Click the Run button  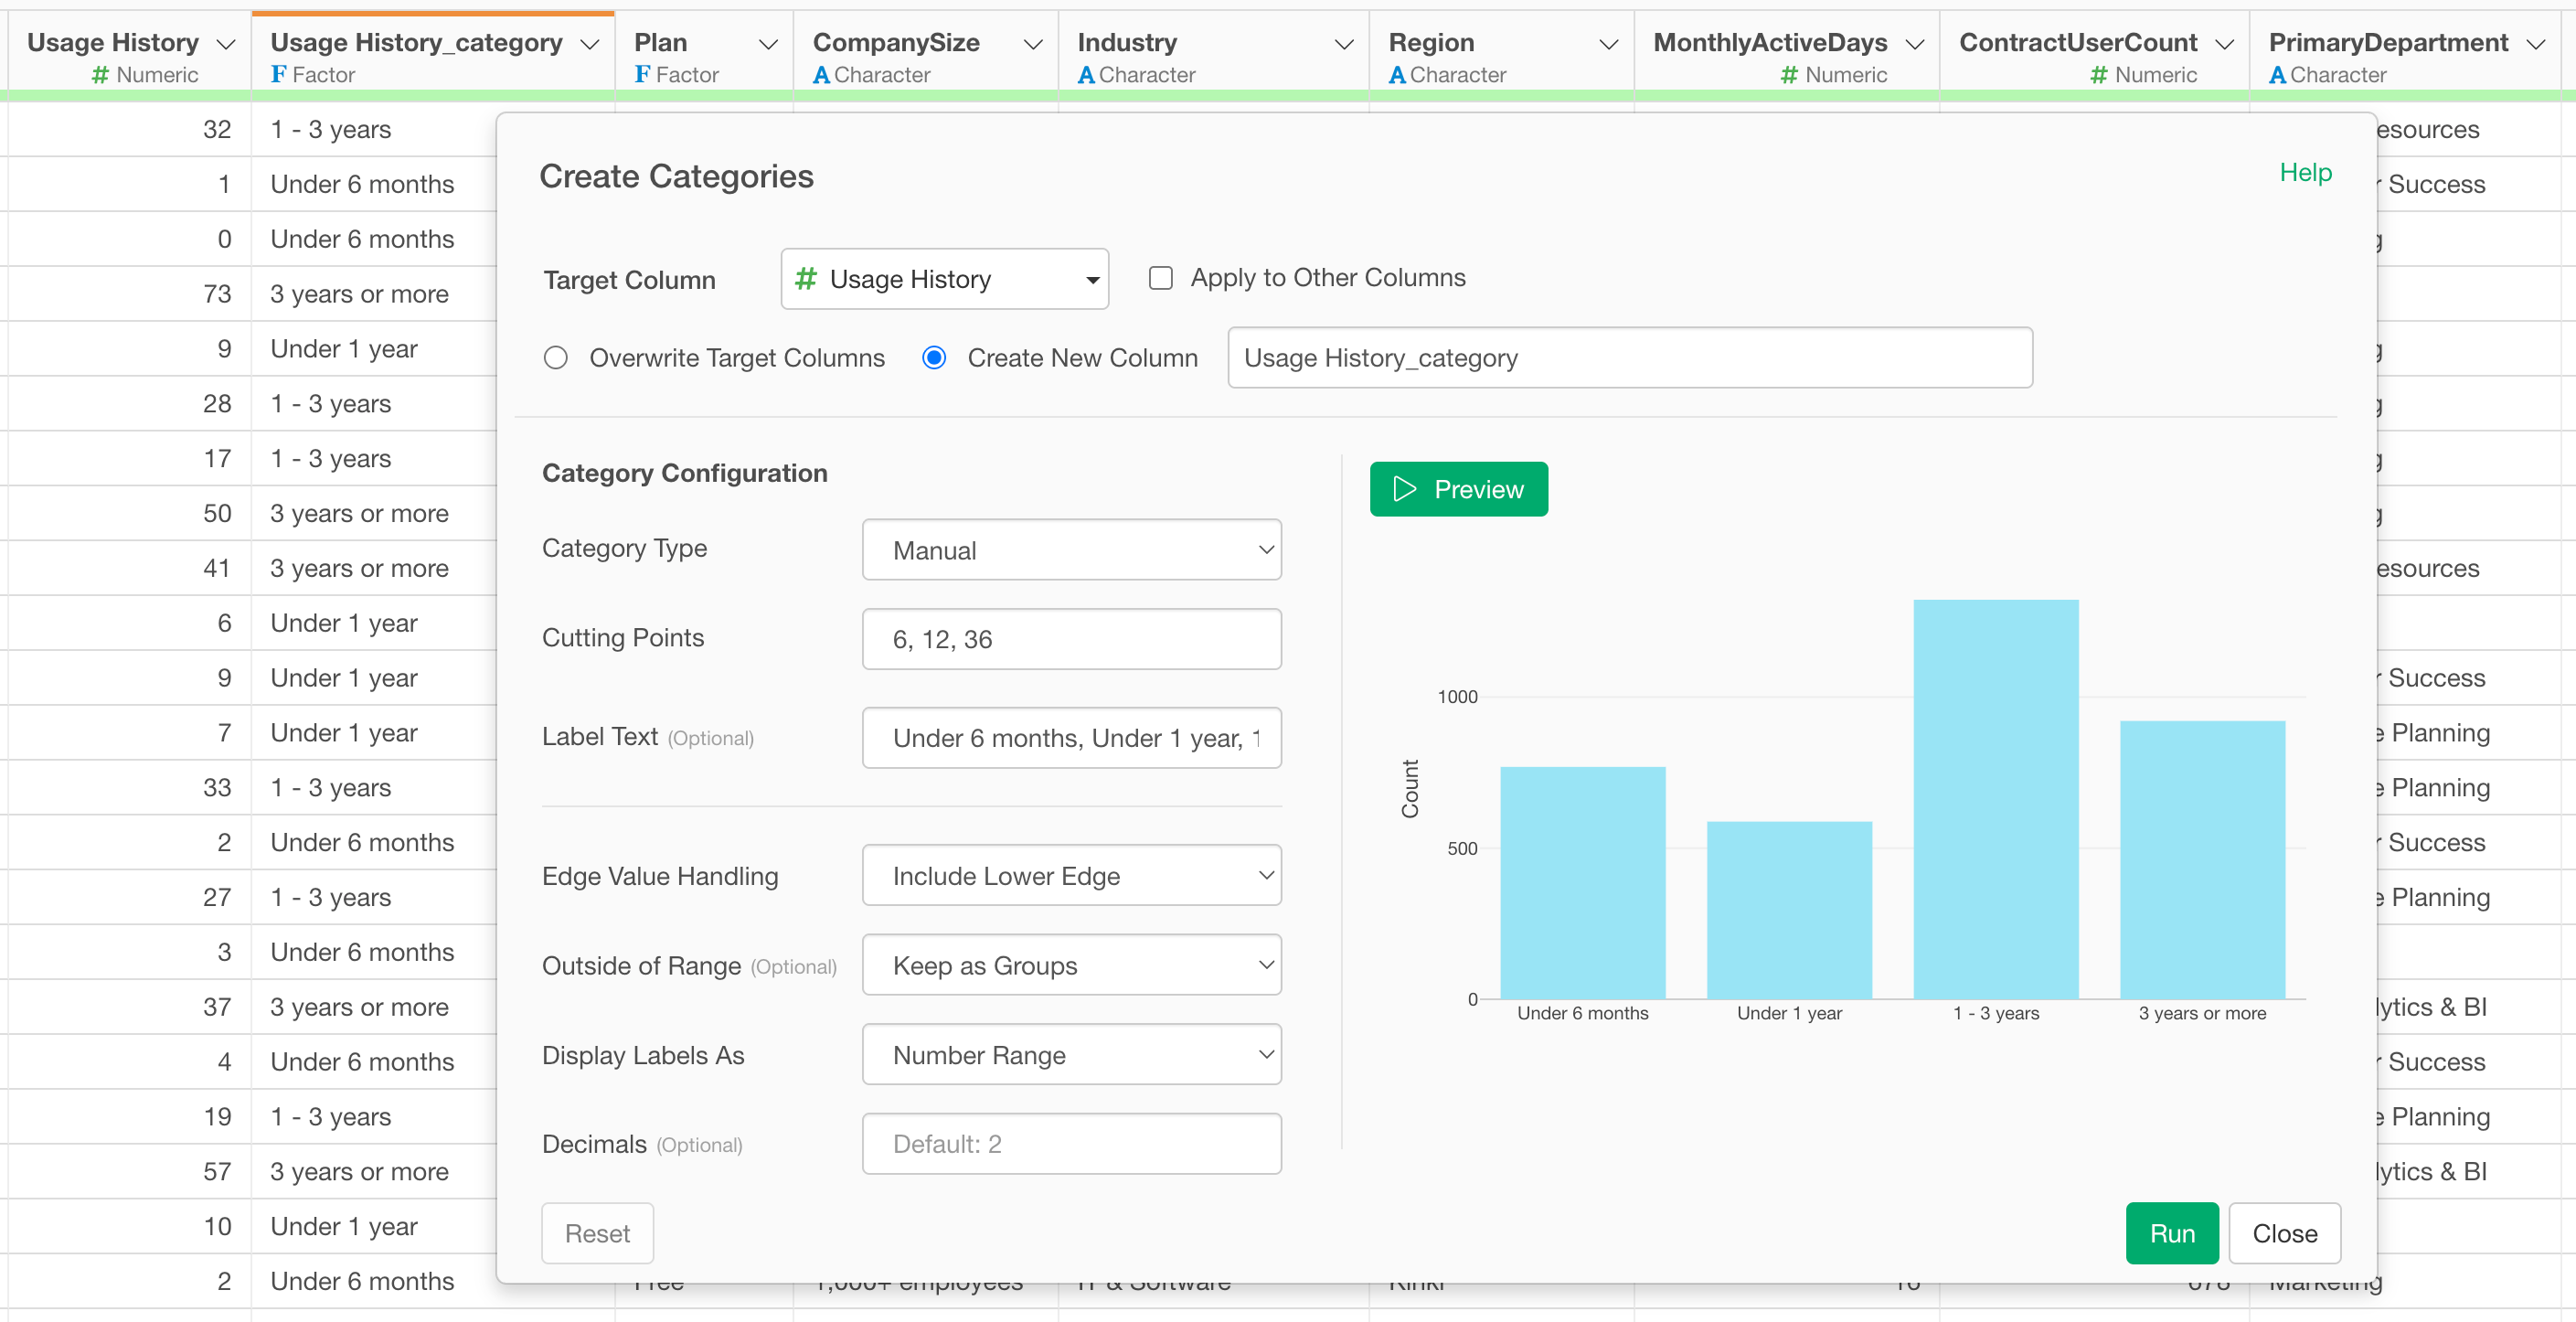click(2172, 1233)
